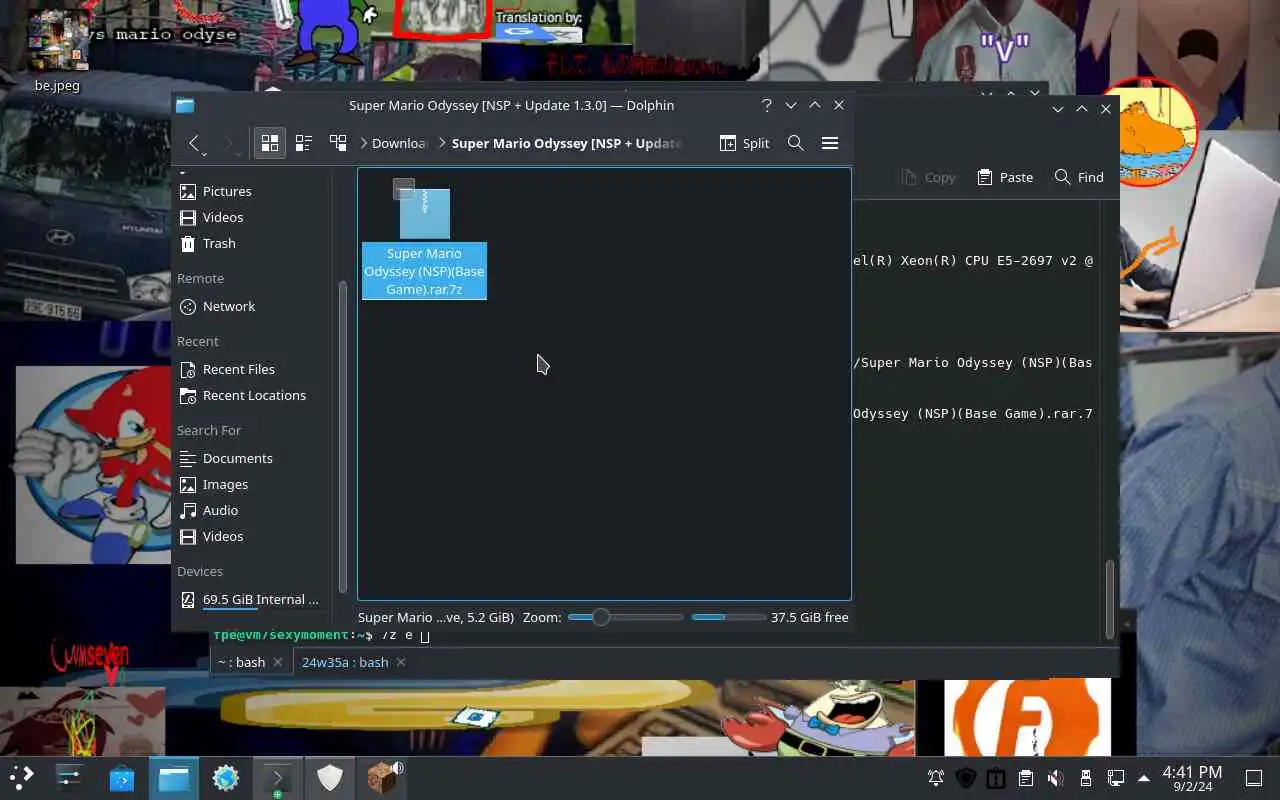
Task: Go forward in Dolphin navigation
Action: pos(229,143)
